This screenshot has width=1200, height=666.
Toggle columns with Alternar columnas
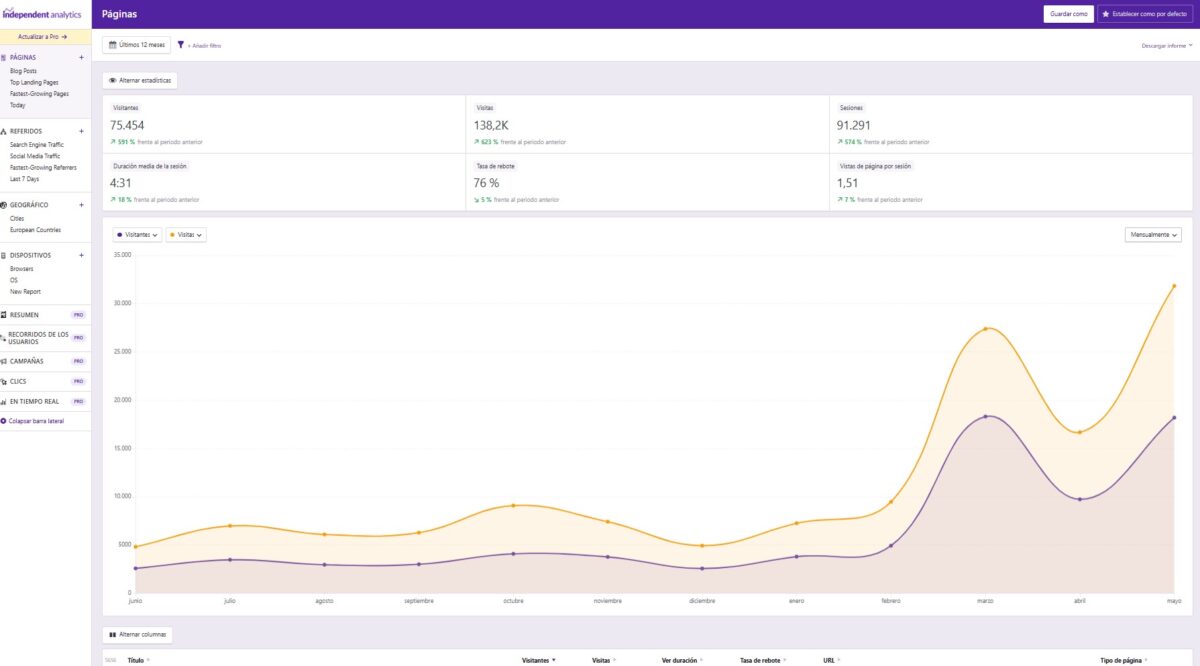pos(139,635)
